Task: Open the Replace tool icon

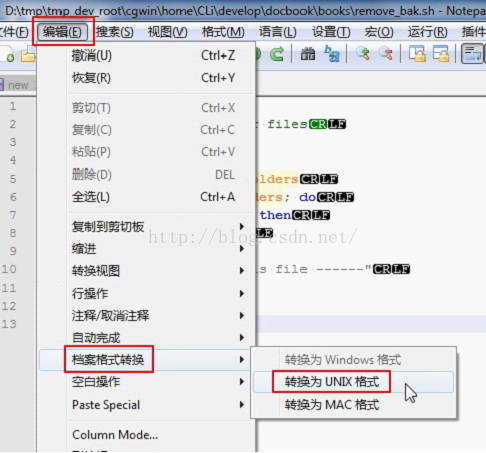Action: (332, 54)
